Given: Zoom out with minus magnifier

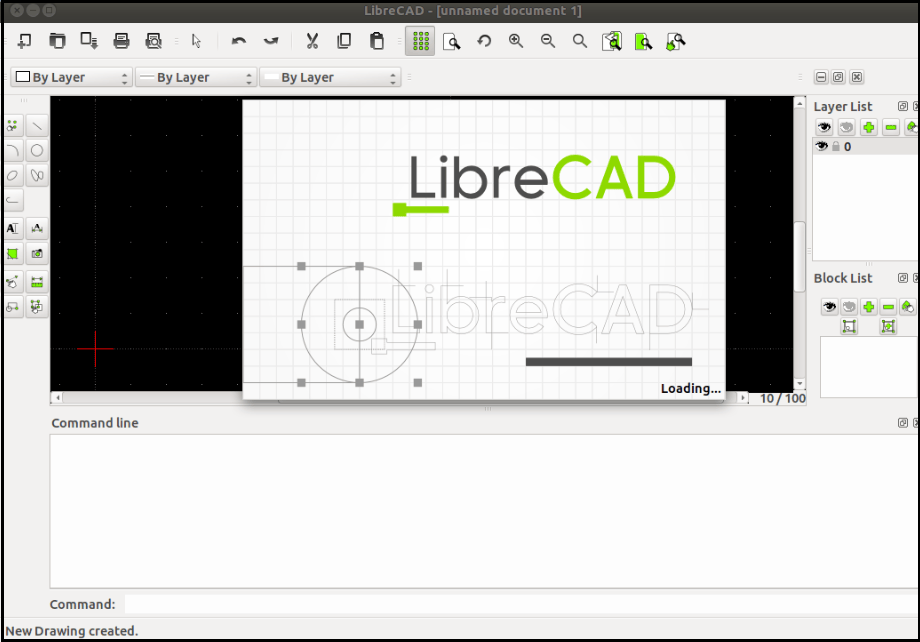Looking at the screenshot, I should coord(548,41).
